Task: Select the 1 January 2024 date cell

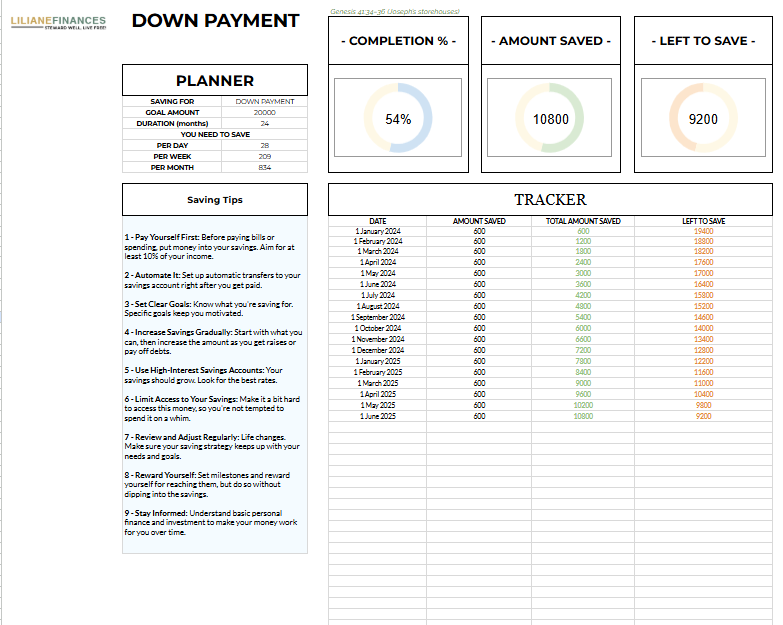Action: [377, 231]
